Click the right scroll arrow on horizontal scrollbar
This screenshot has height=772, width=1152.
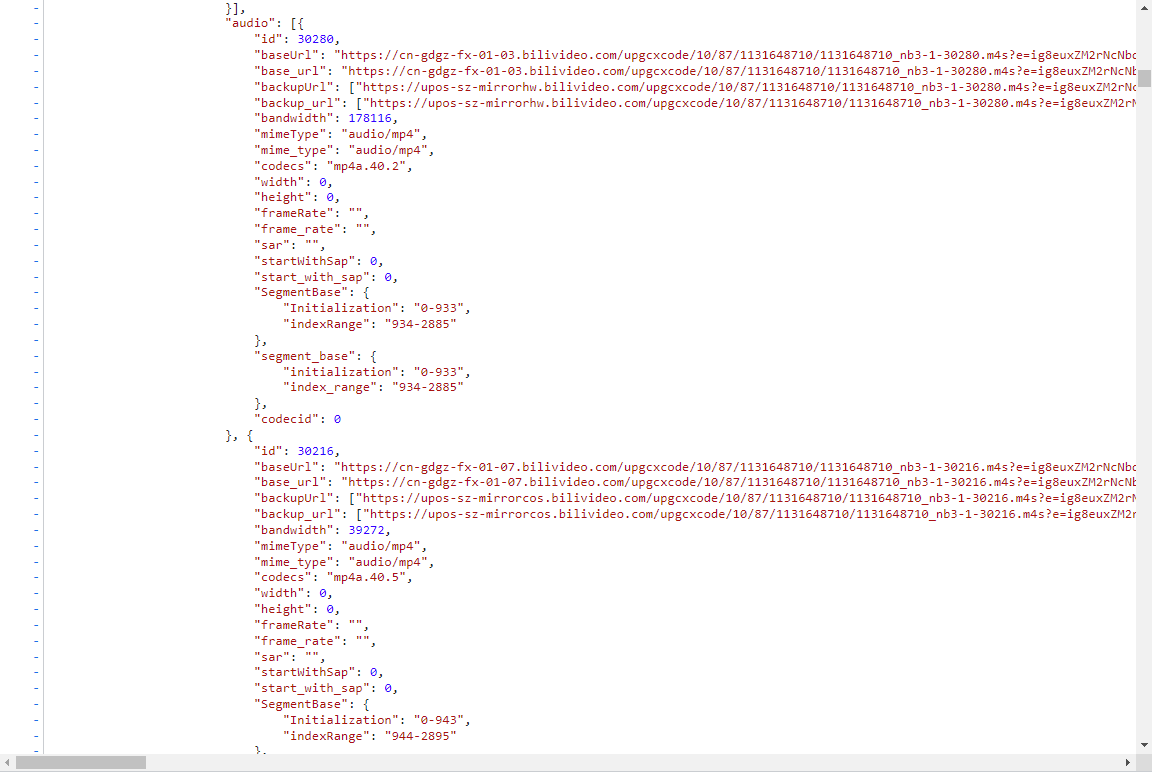1128,763
